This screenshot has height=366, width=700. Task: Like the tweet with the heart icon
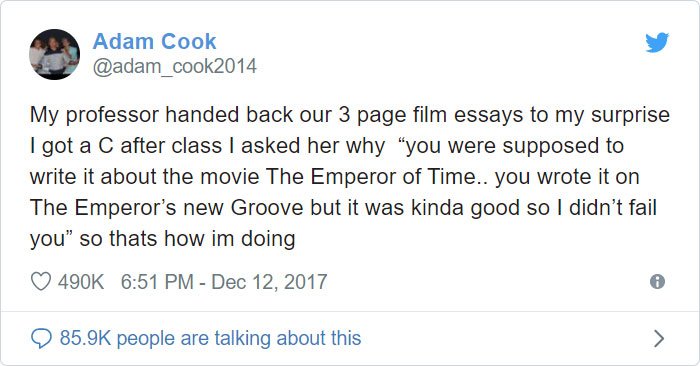click(41, 282)
